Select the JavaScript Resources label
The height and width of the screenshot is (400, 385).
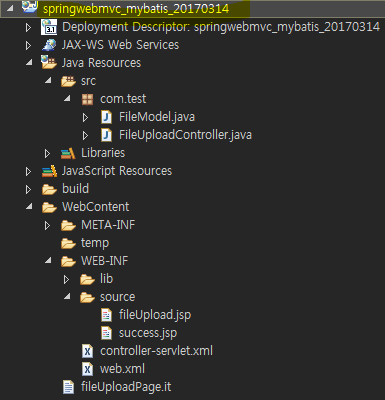(x=117, y=171)
